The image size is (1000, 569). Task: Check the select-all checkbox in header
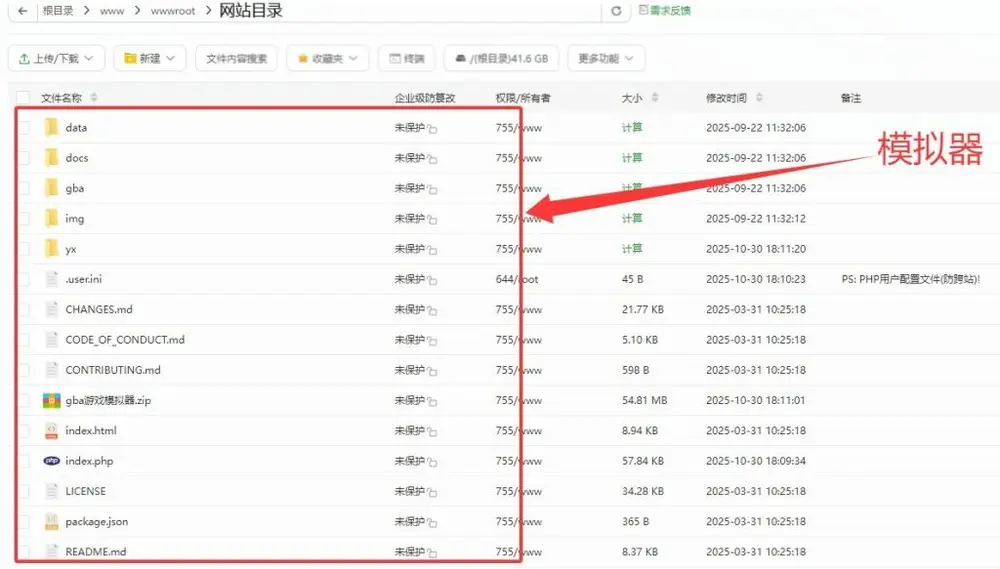coord(24,98)
